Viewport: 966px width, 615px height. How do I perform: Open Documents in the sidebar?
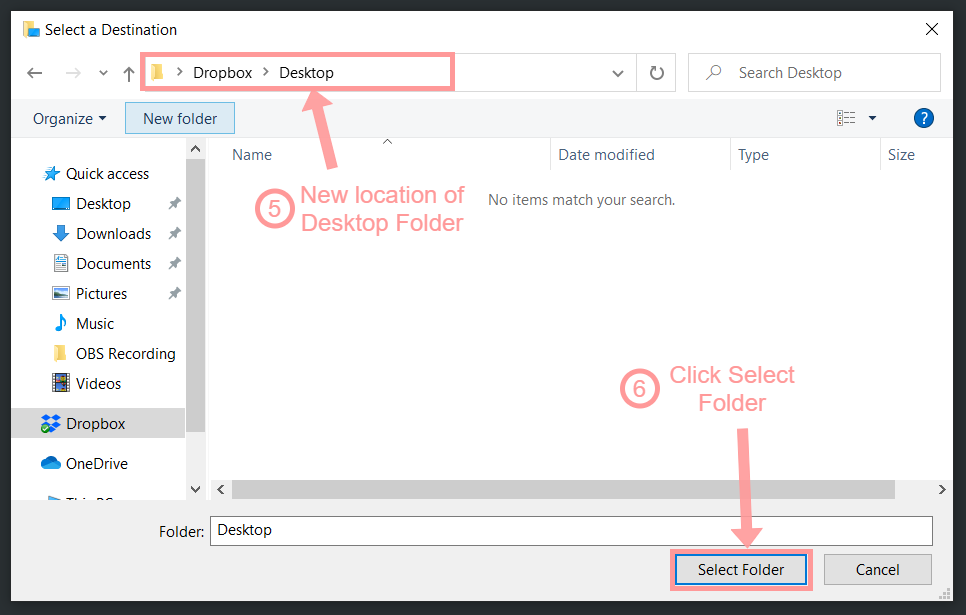tap(113, 264)
